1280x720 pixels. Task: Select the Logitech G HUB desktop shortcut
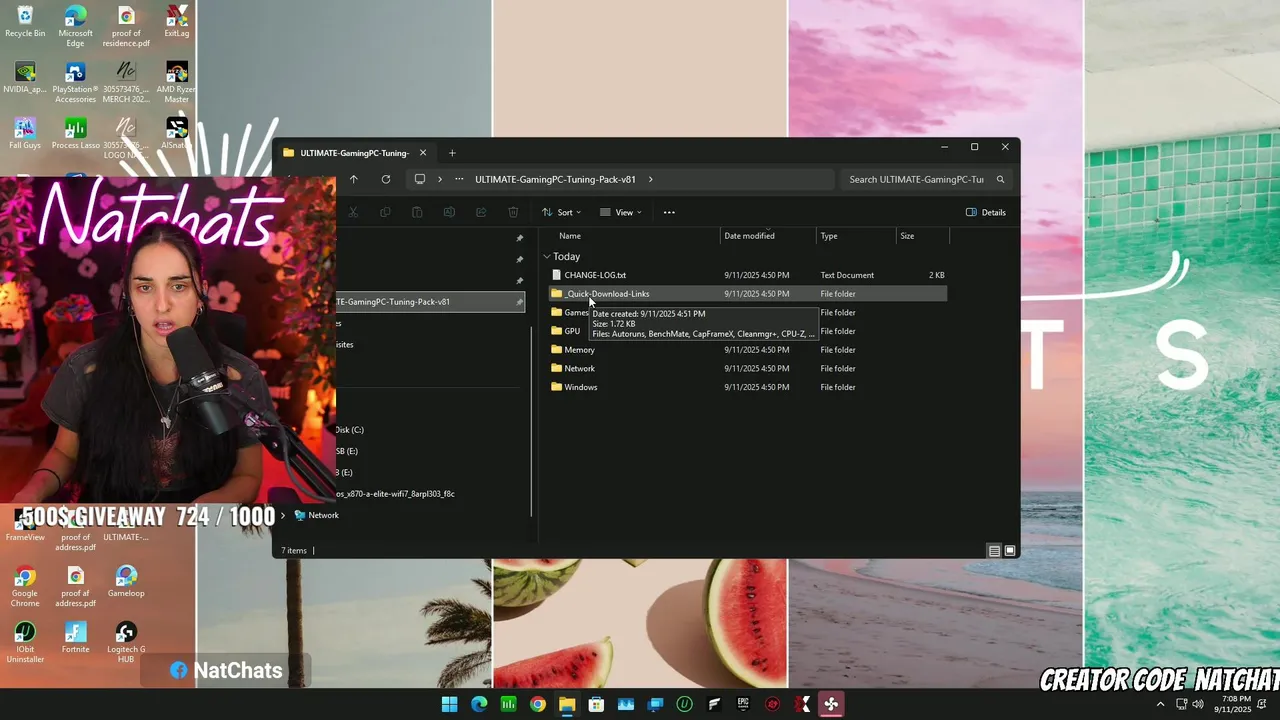coord(126,643)
